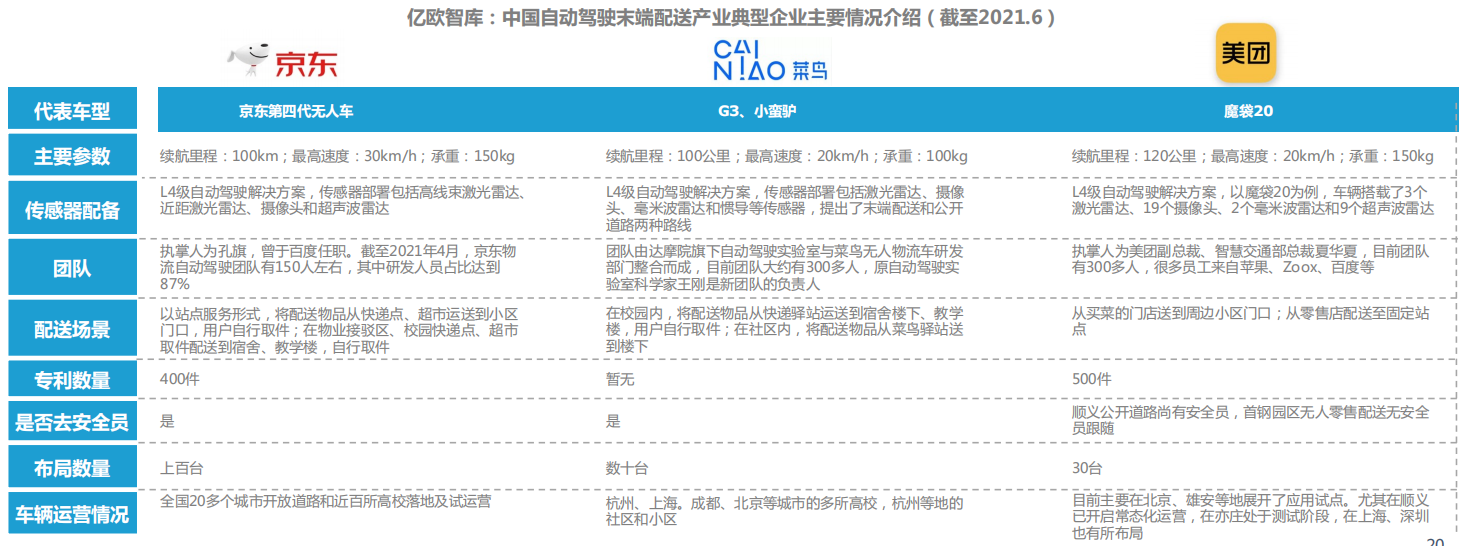Click Meituan safety text 顺义公开道路尚有安全员
This screenshot has height=546, width=1460.
click(x=1250, y=420)
